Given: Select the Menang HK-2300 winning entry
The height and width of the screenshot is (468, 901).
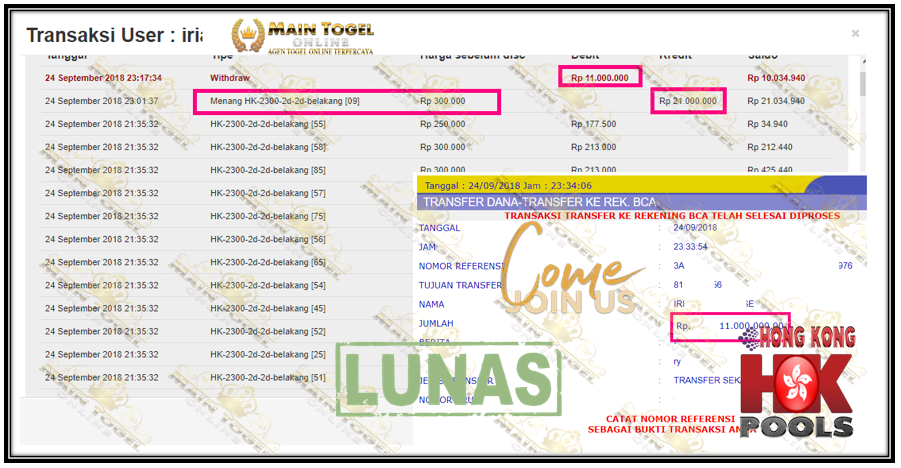Looking at the screenshot, I should coord(285,101).
